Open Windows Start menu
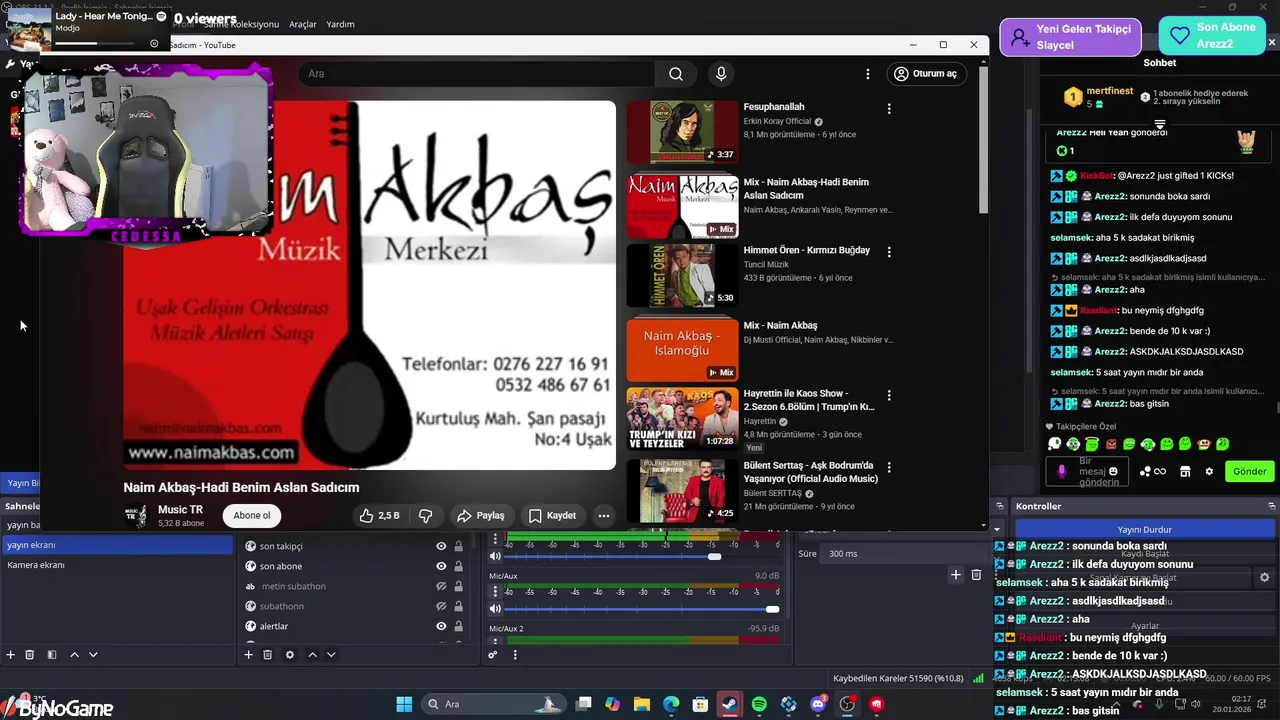Screen dimensions: 1280x720 tap(404, 704)
